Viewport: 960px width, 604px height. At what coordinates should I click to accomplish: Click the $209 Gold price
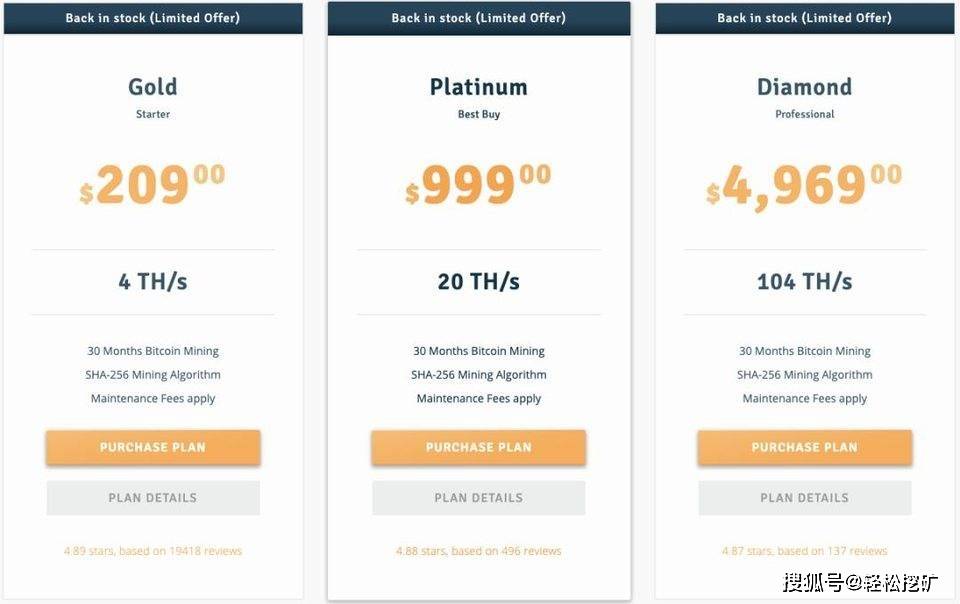[x=153, y=184]
